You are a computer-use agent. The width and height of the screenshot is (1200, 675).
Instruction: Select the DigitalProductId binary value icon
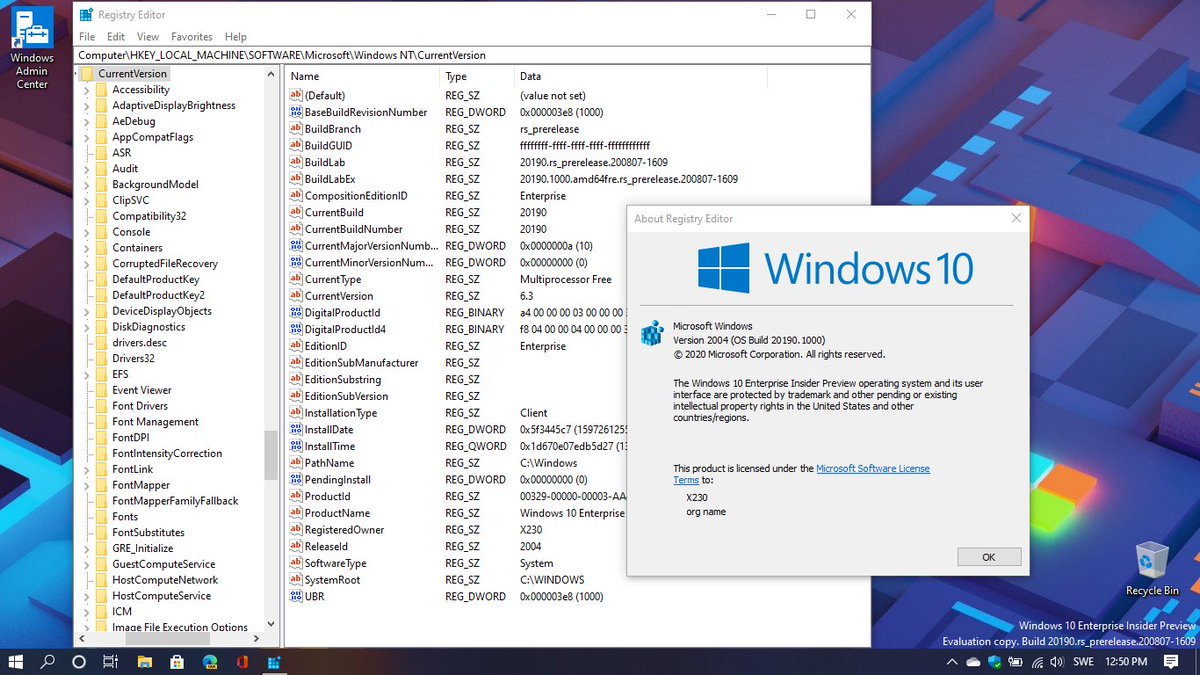(295, 313)
